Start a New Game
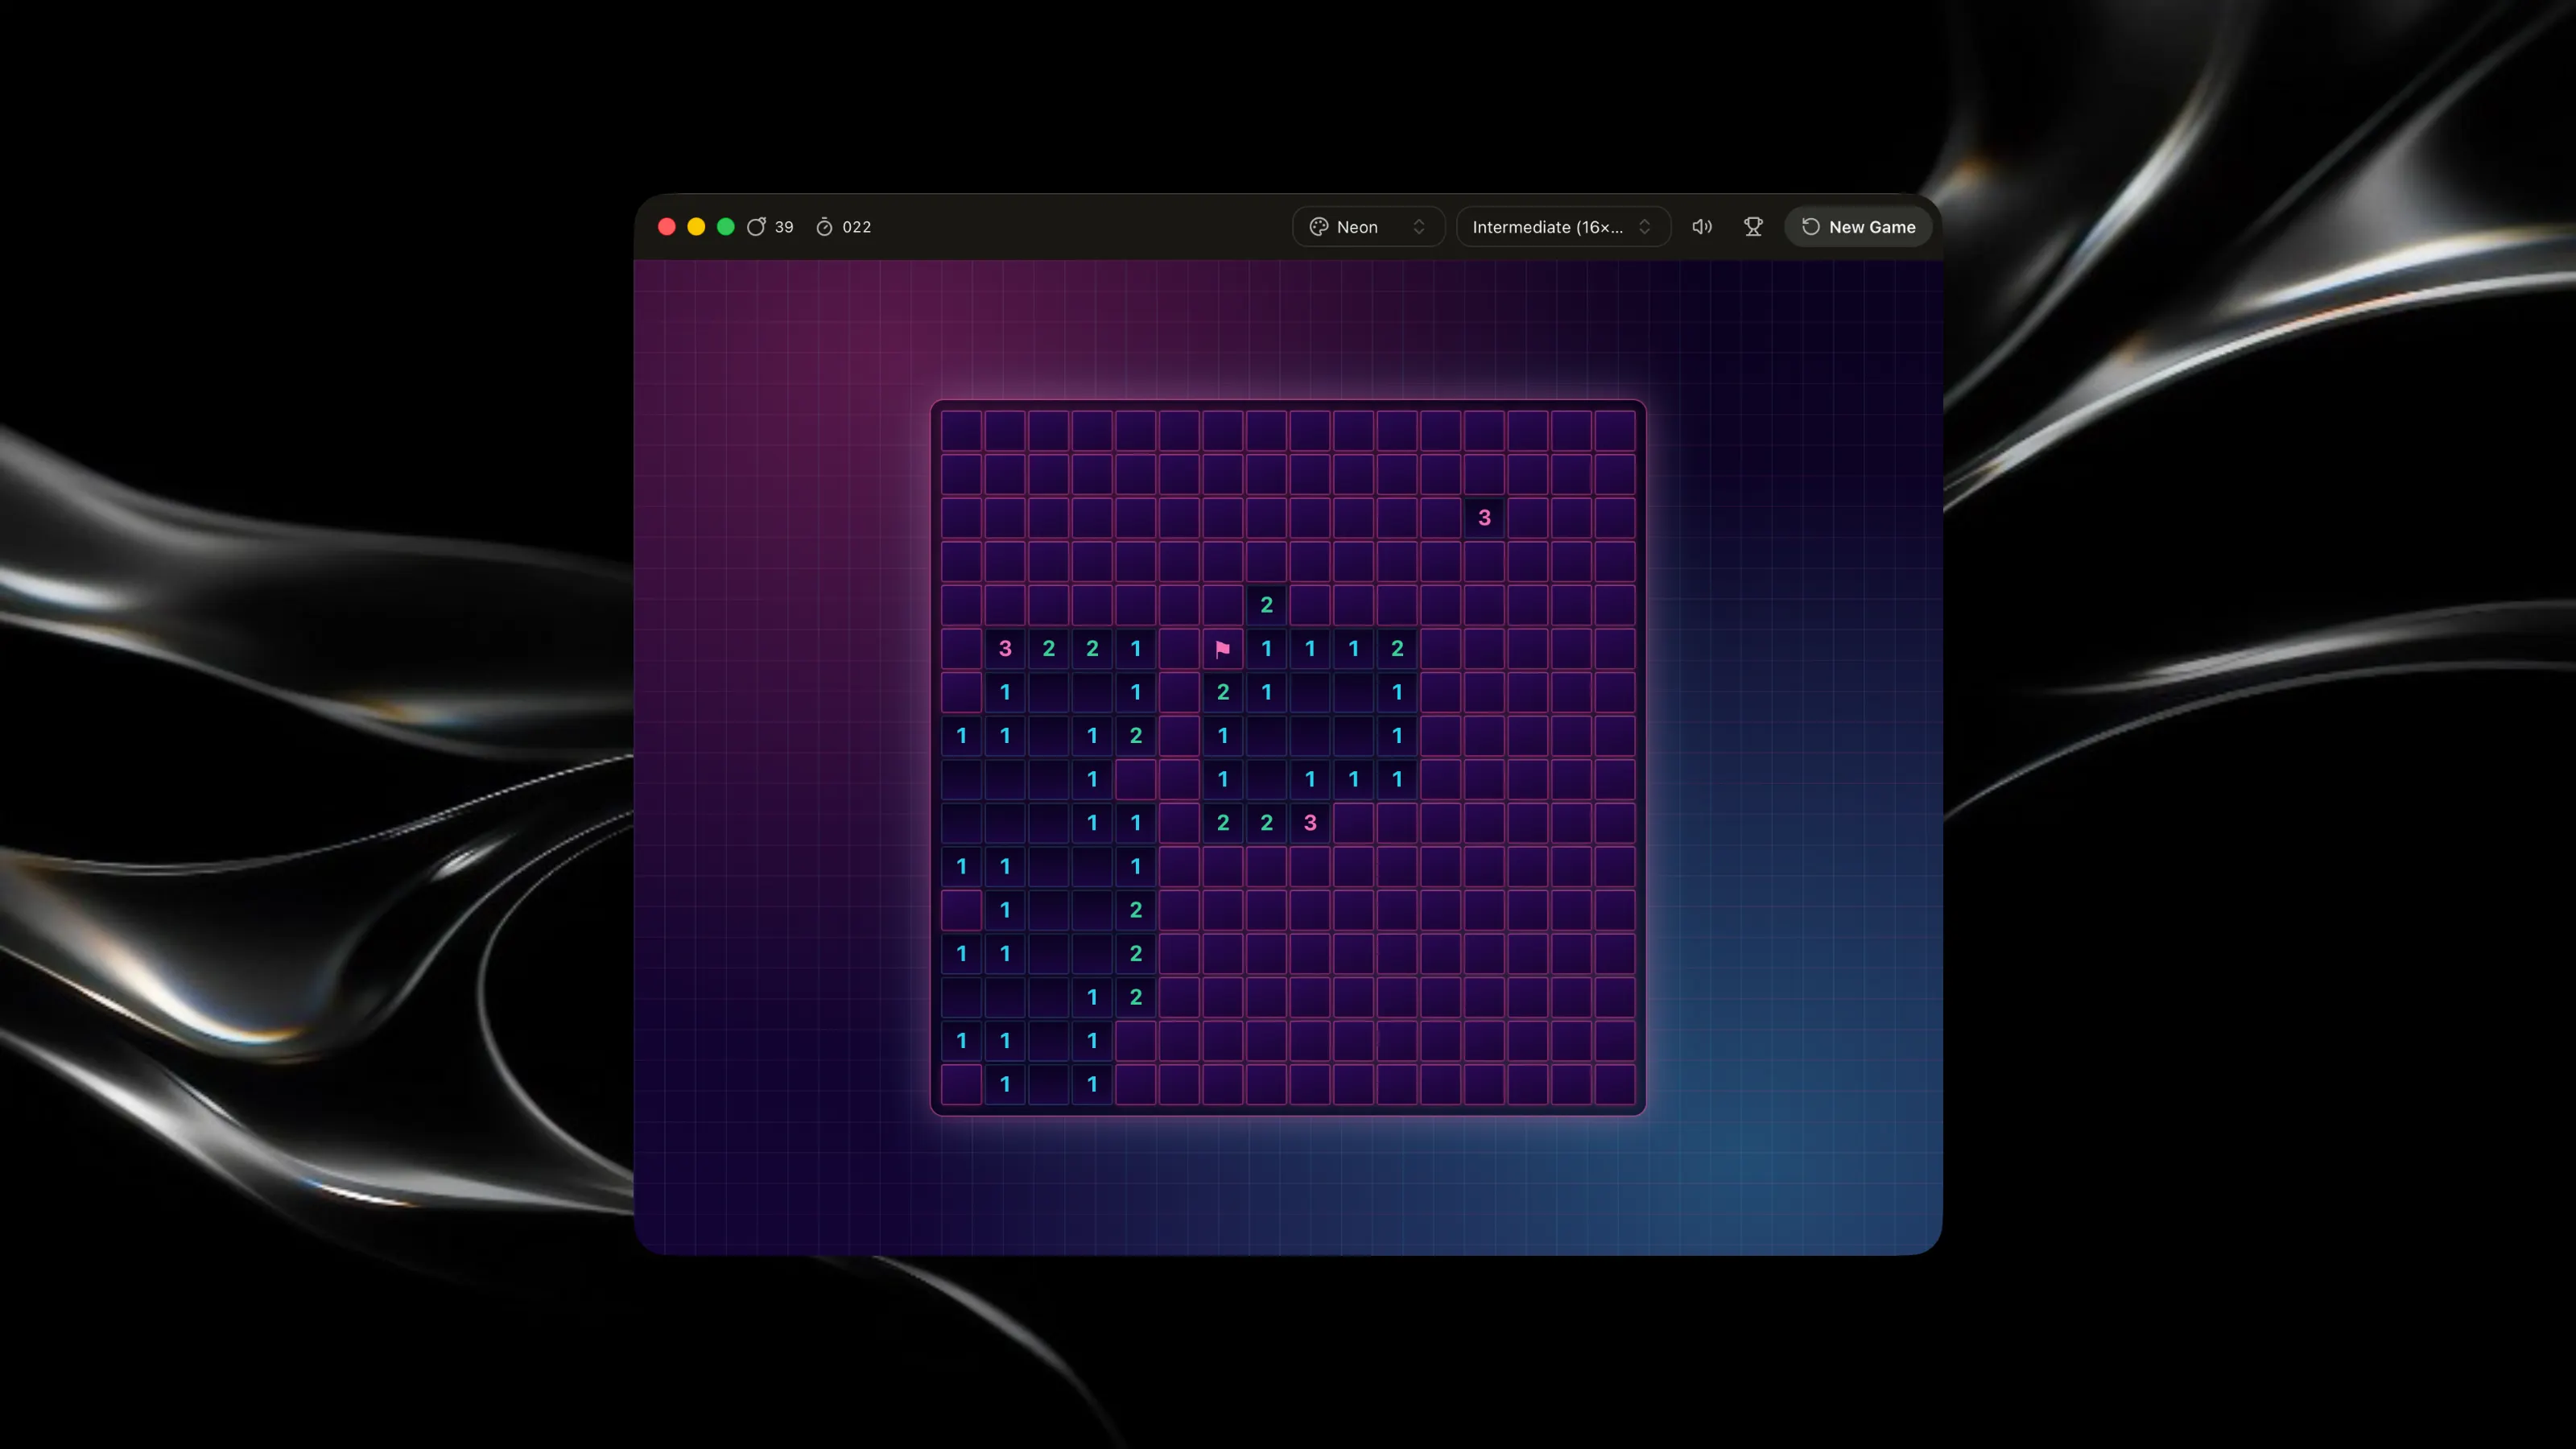This screenshot has height=1449, width=2576. (1858, 227)
